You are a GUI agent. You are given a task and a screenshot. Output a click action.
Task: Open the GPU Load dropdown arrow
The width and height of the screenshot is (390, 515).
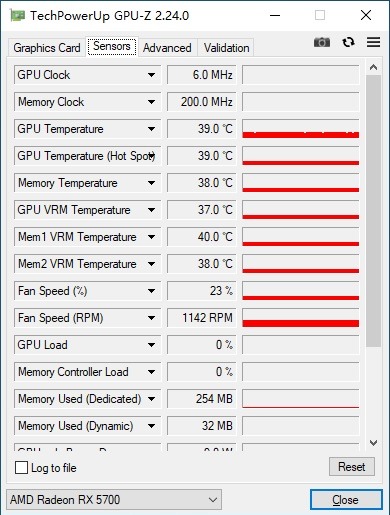tap(151, 345)
